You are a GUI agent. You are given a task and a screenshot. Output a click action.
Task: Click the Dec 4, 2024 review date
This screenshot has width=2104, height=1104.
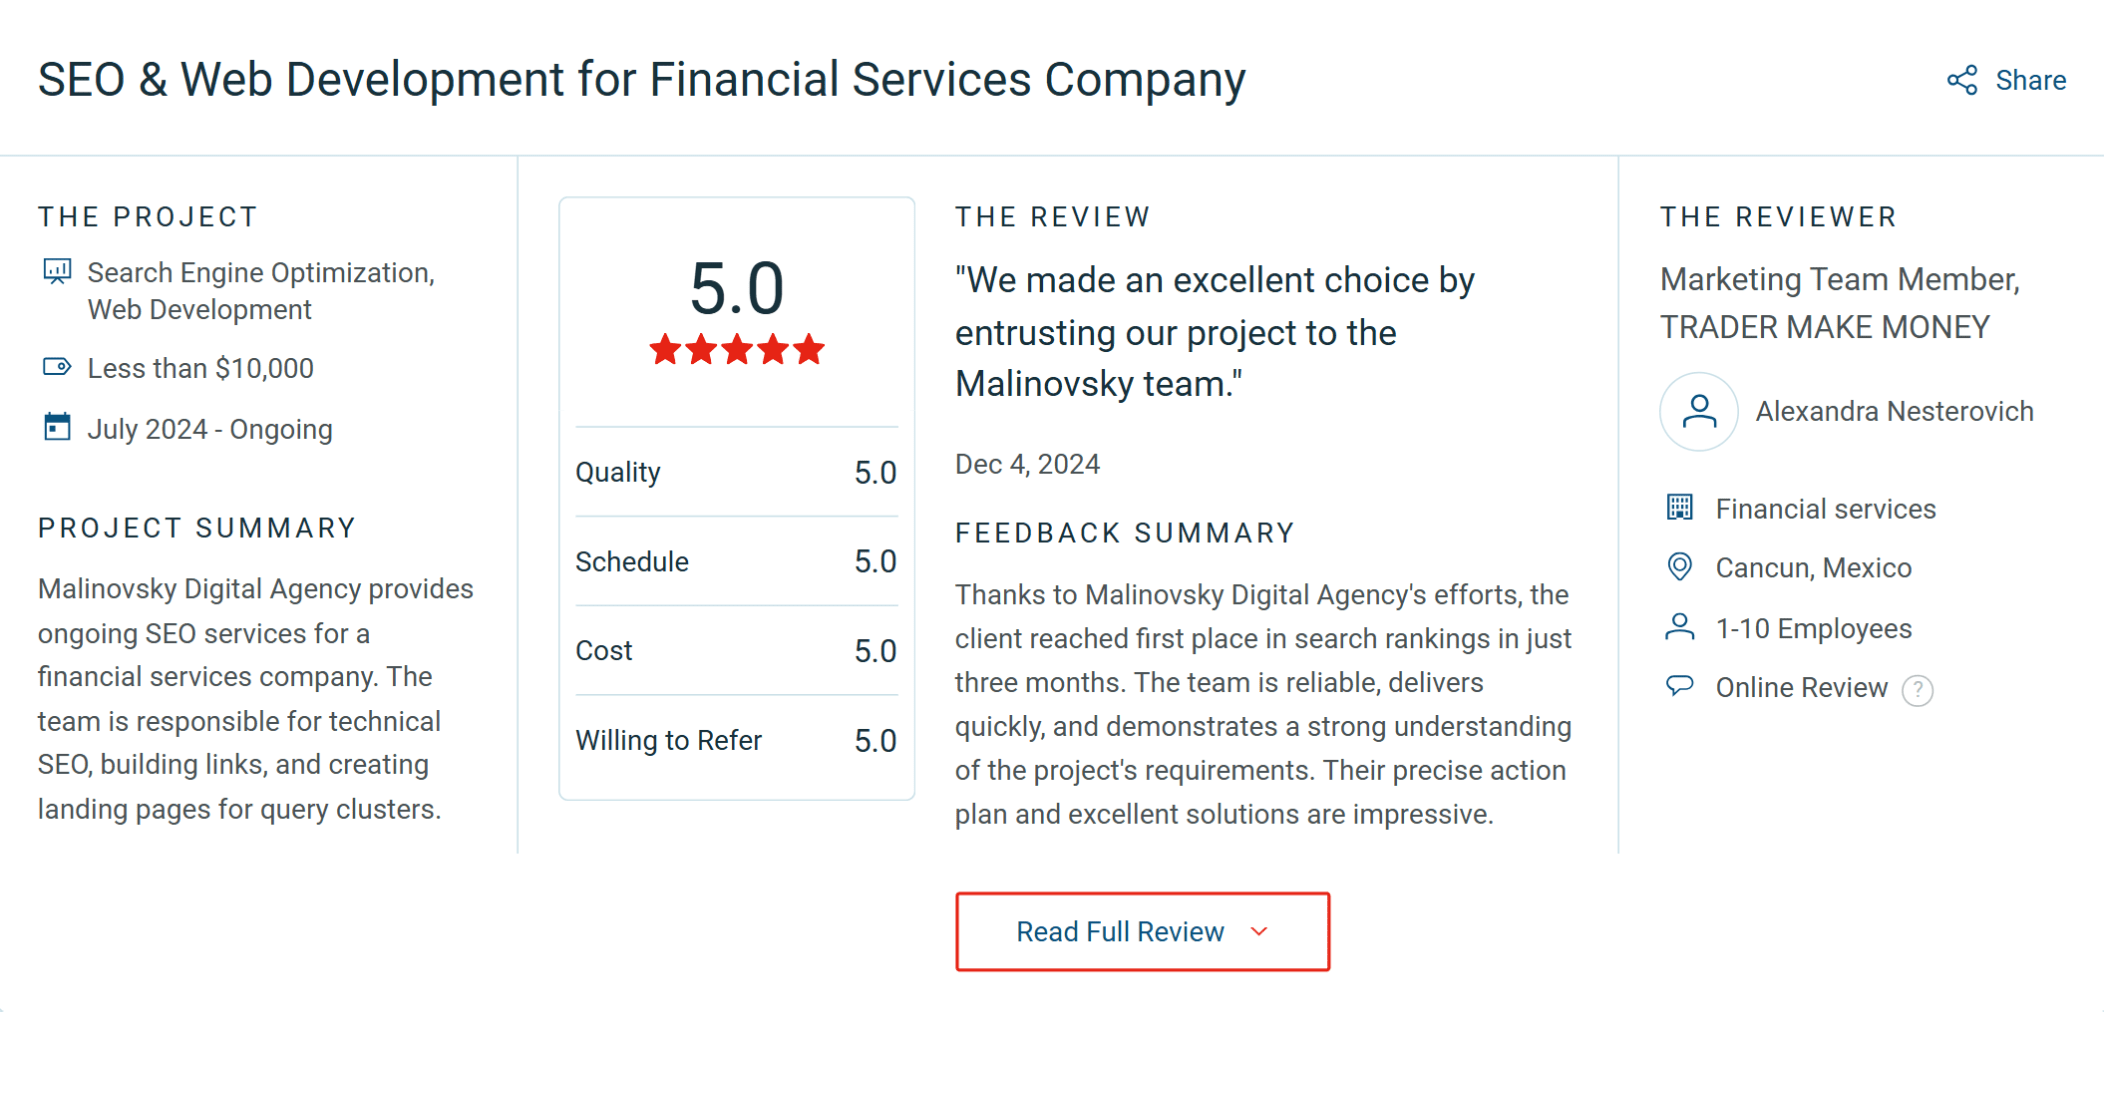click(1027, 464)
